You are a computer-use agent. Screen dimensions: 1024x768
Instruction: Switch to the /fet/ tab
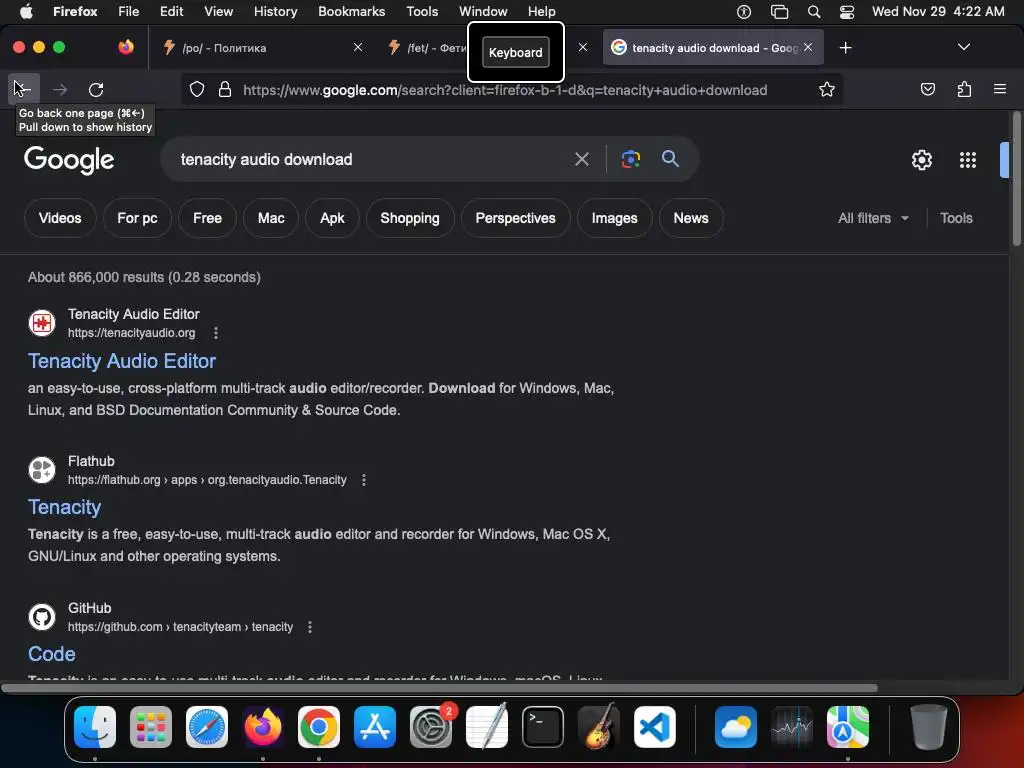click(x=428, y=48)
